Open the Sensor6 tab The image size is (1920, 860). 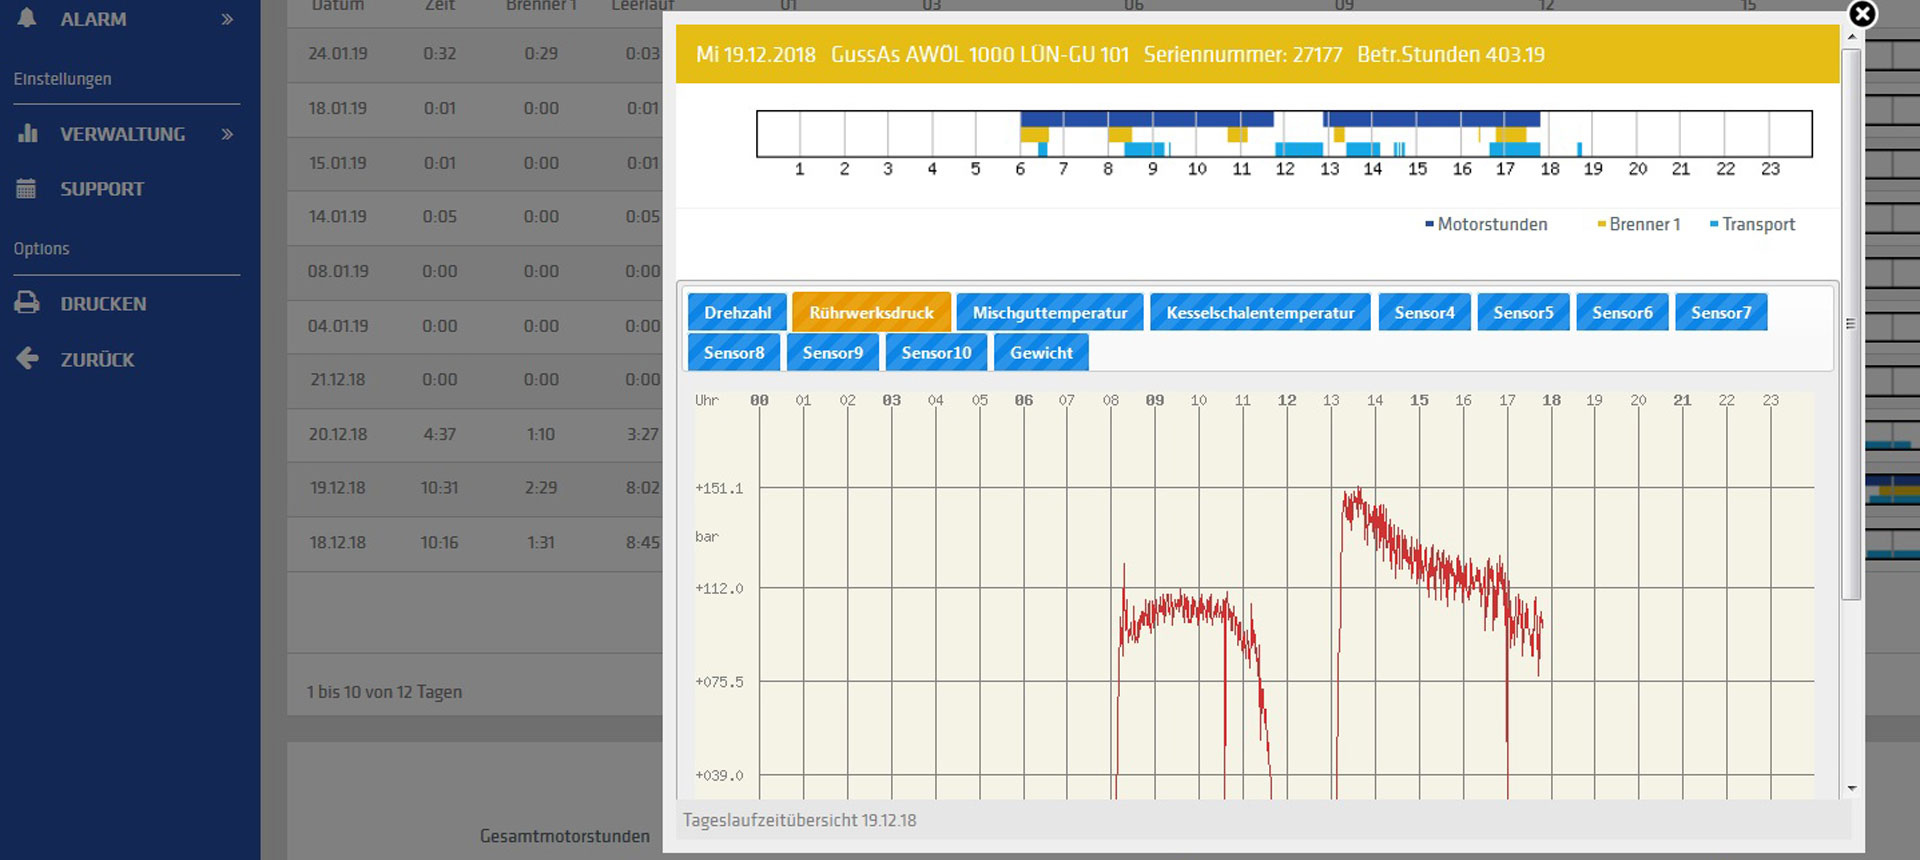coord(1622,312)
